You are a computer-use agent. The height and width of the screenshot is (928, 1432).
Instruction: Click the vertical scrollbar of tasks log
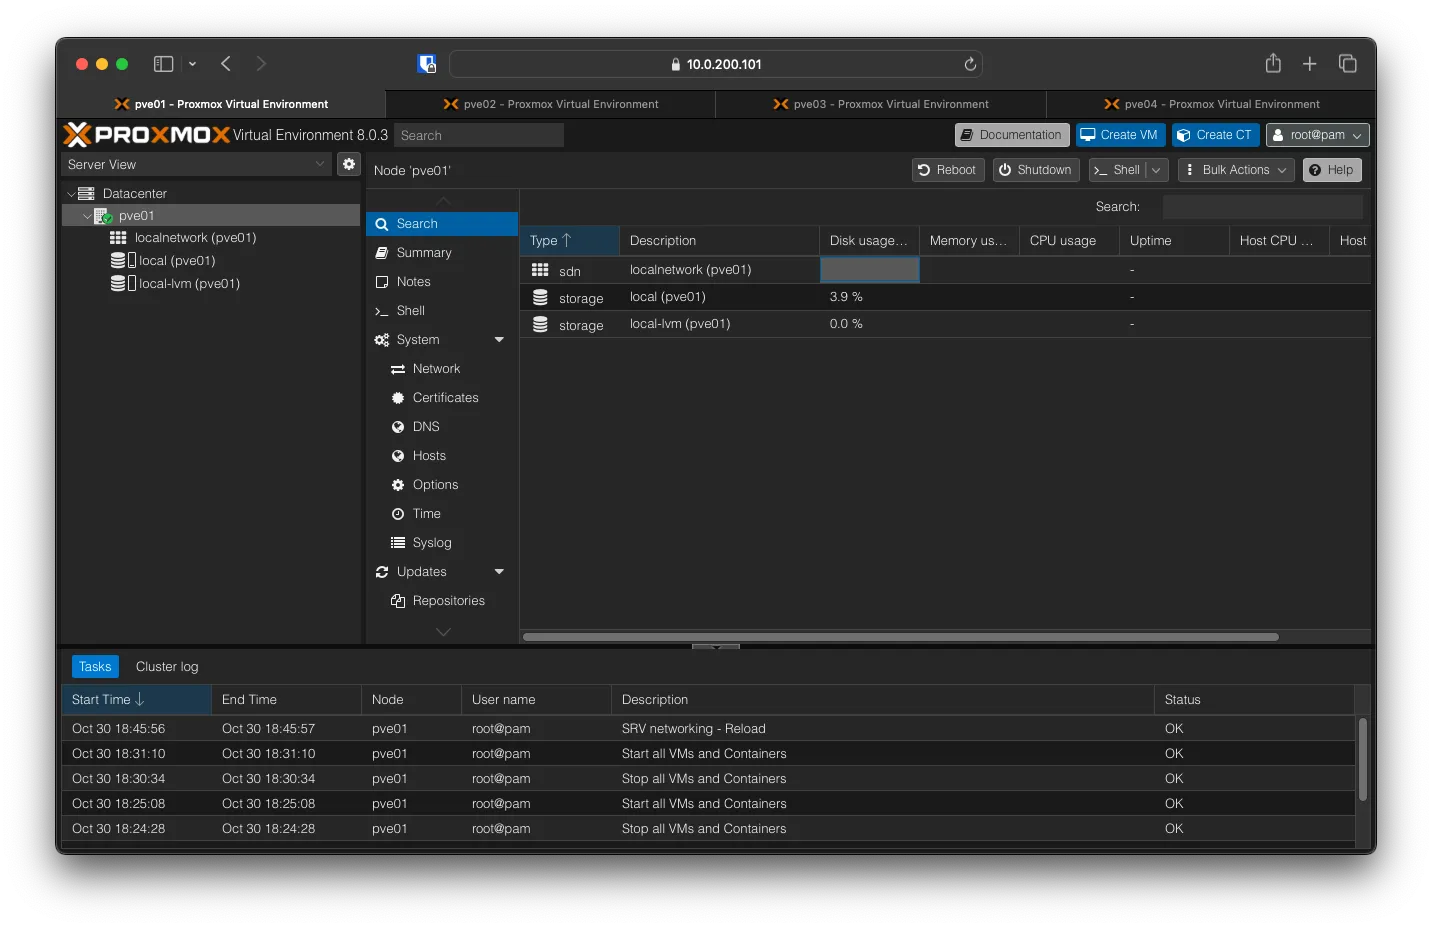click(1362, 759)
